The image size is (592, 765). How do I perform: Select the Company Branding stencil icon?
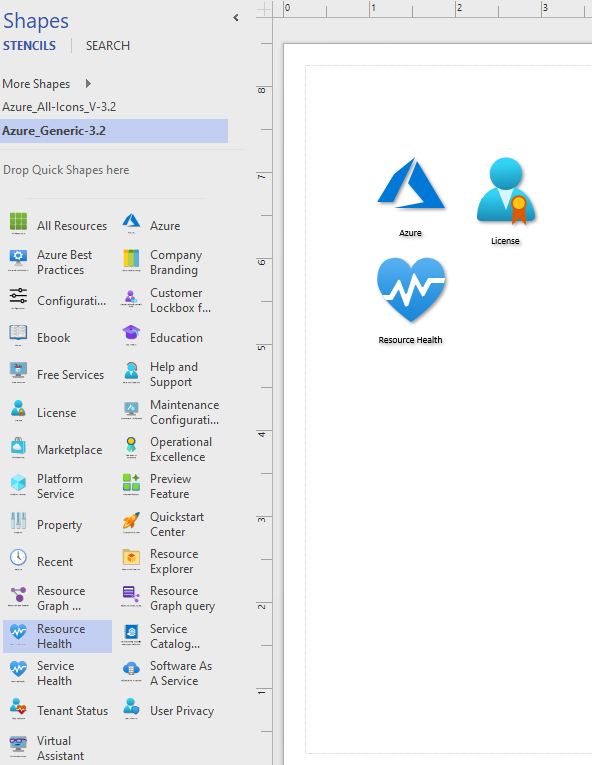tap(131, 260)
